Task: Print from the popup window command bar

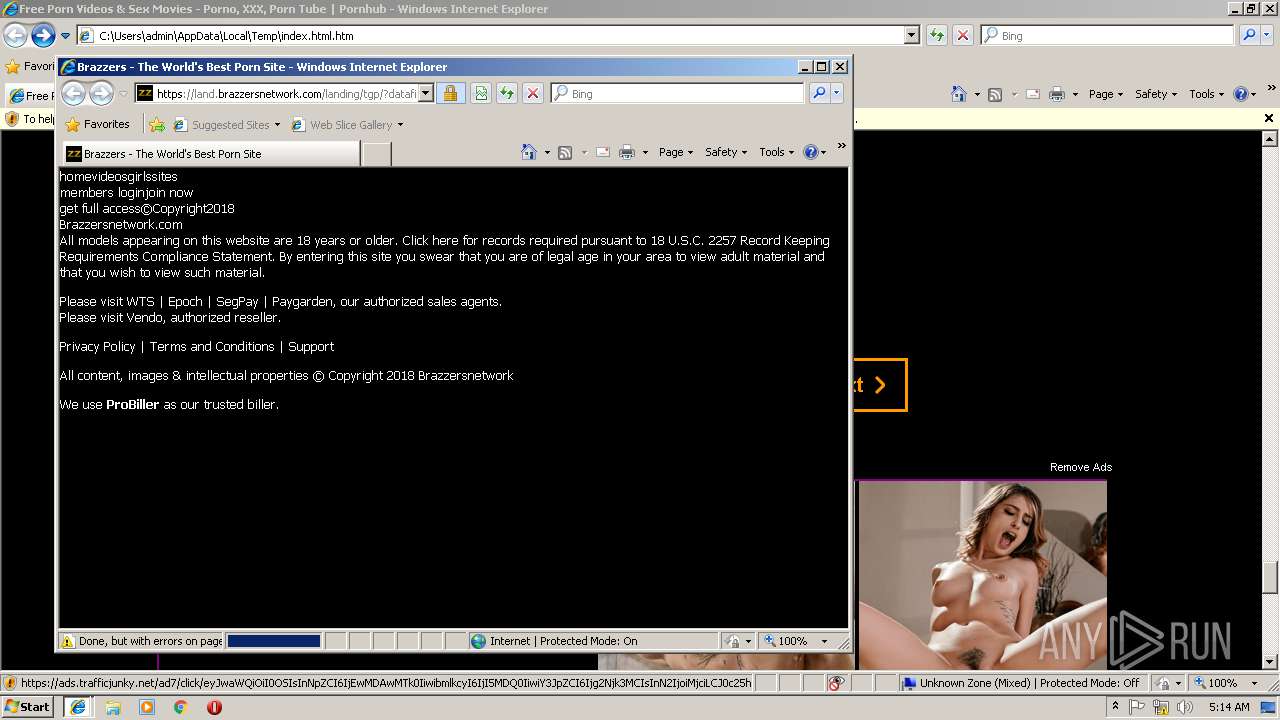Action: 627,152
